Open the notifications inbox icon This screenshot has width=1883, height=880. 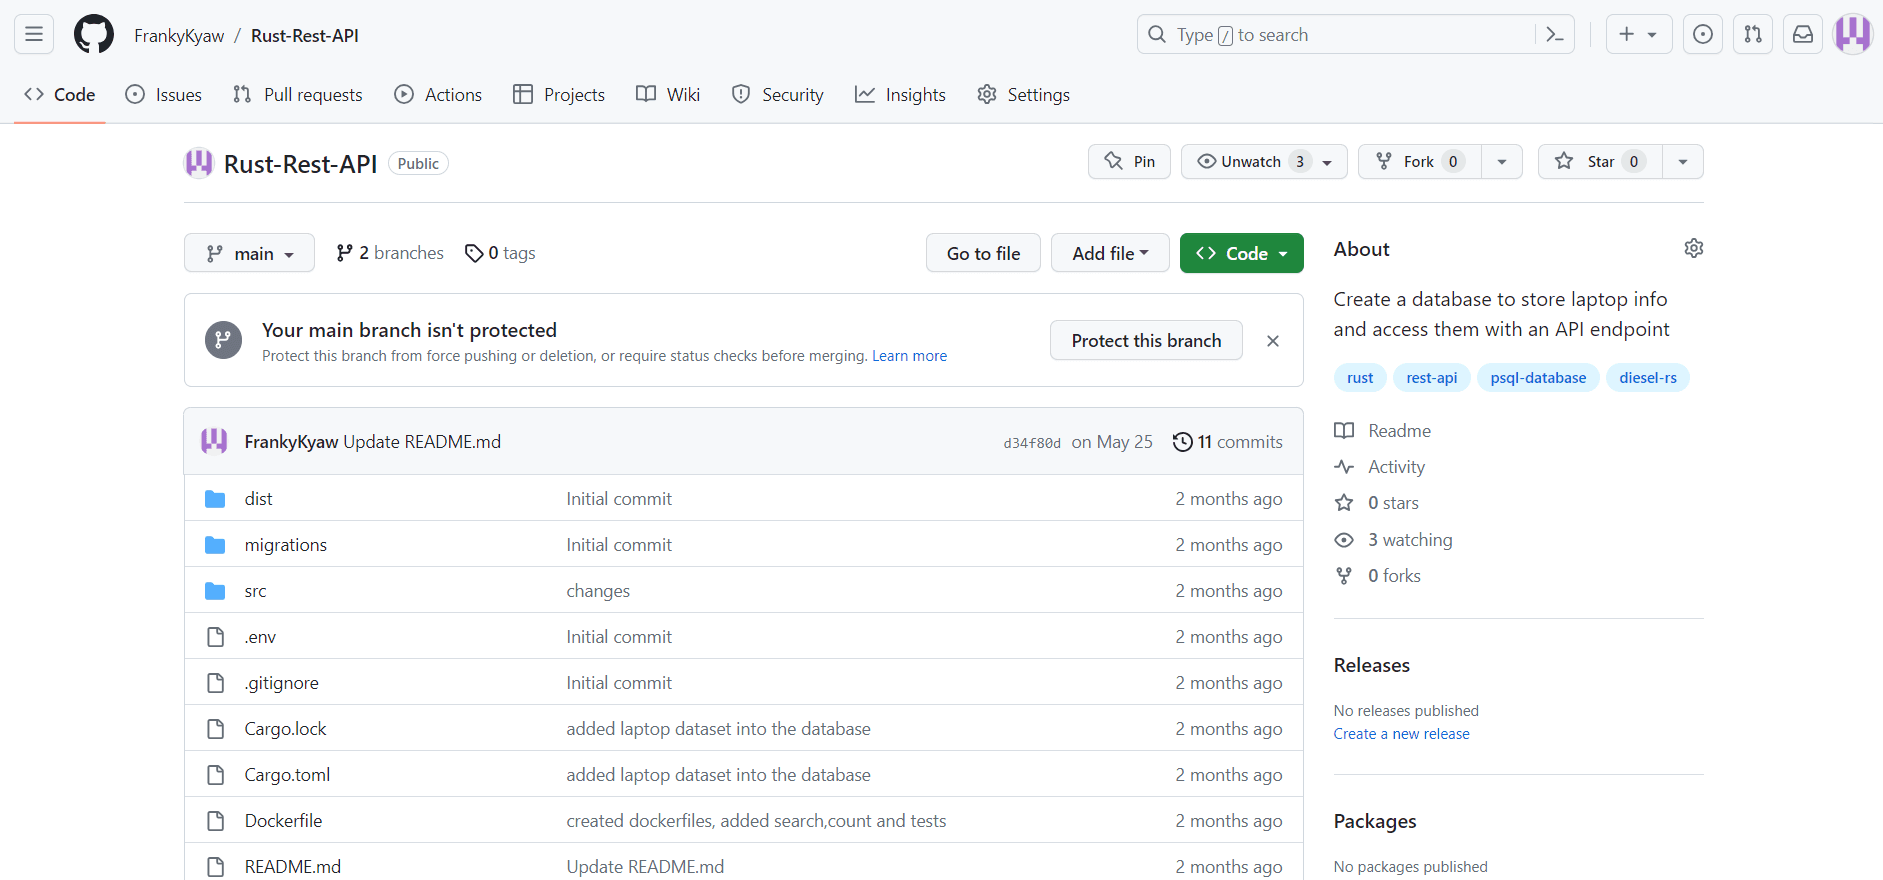1802,35
